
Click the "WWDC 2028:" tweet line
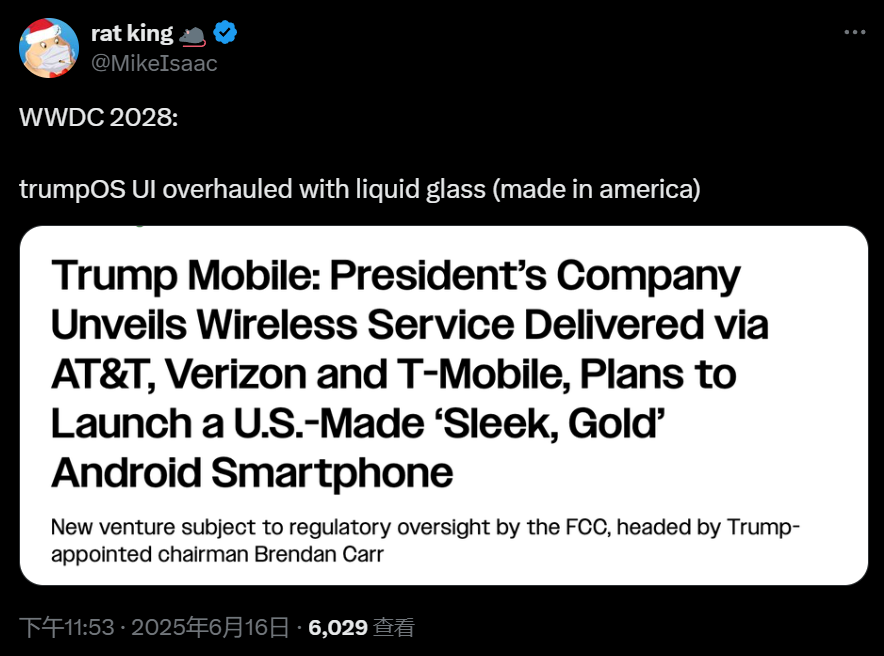tap(98, 117)
